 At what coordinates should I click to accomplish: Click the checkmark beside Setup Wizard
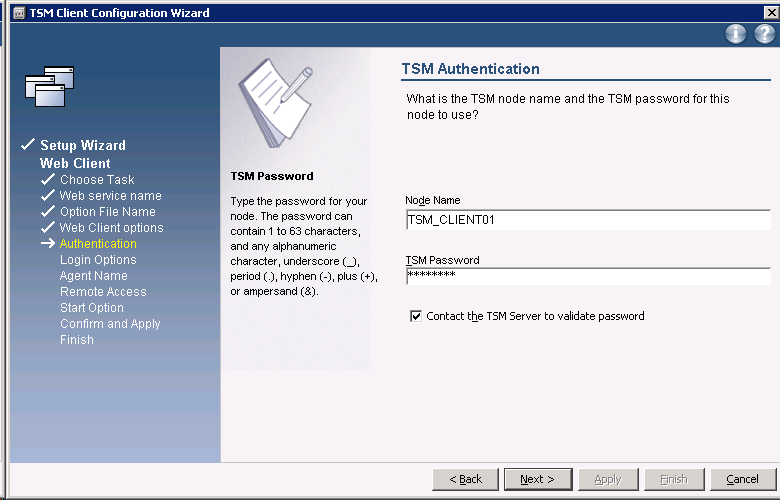tap(28, 146)
